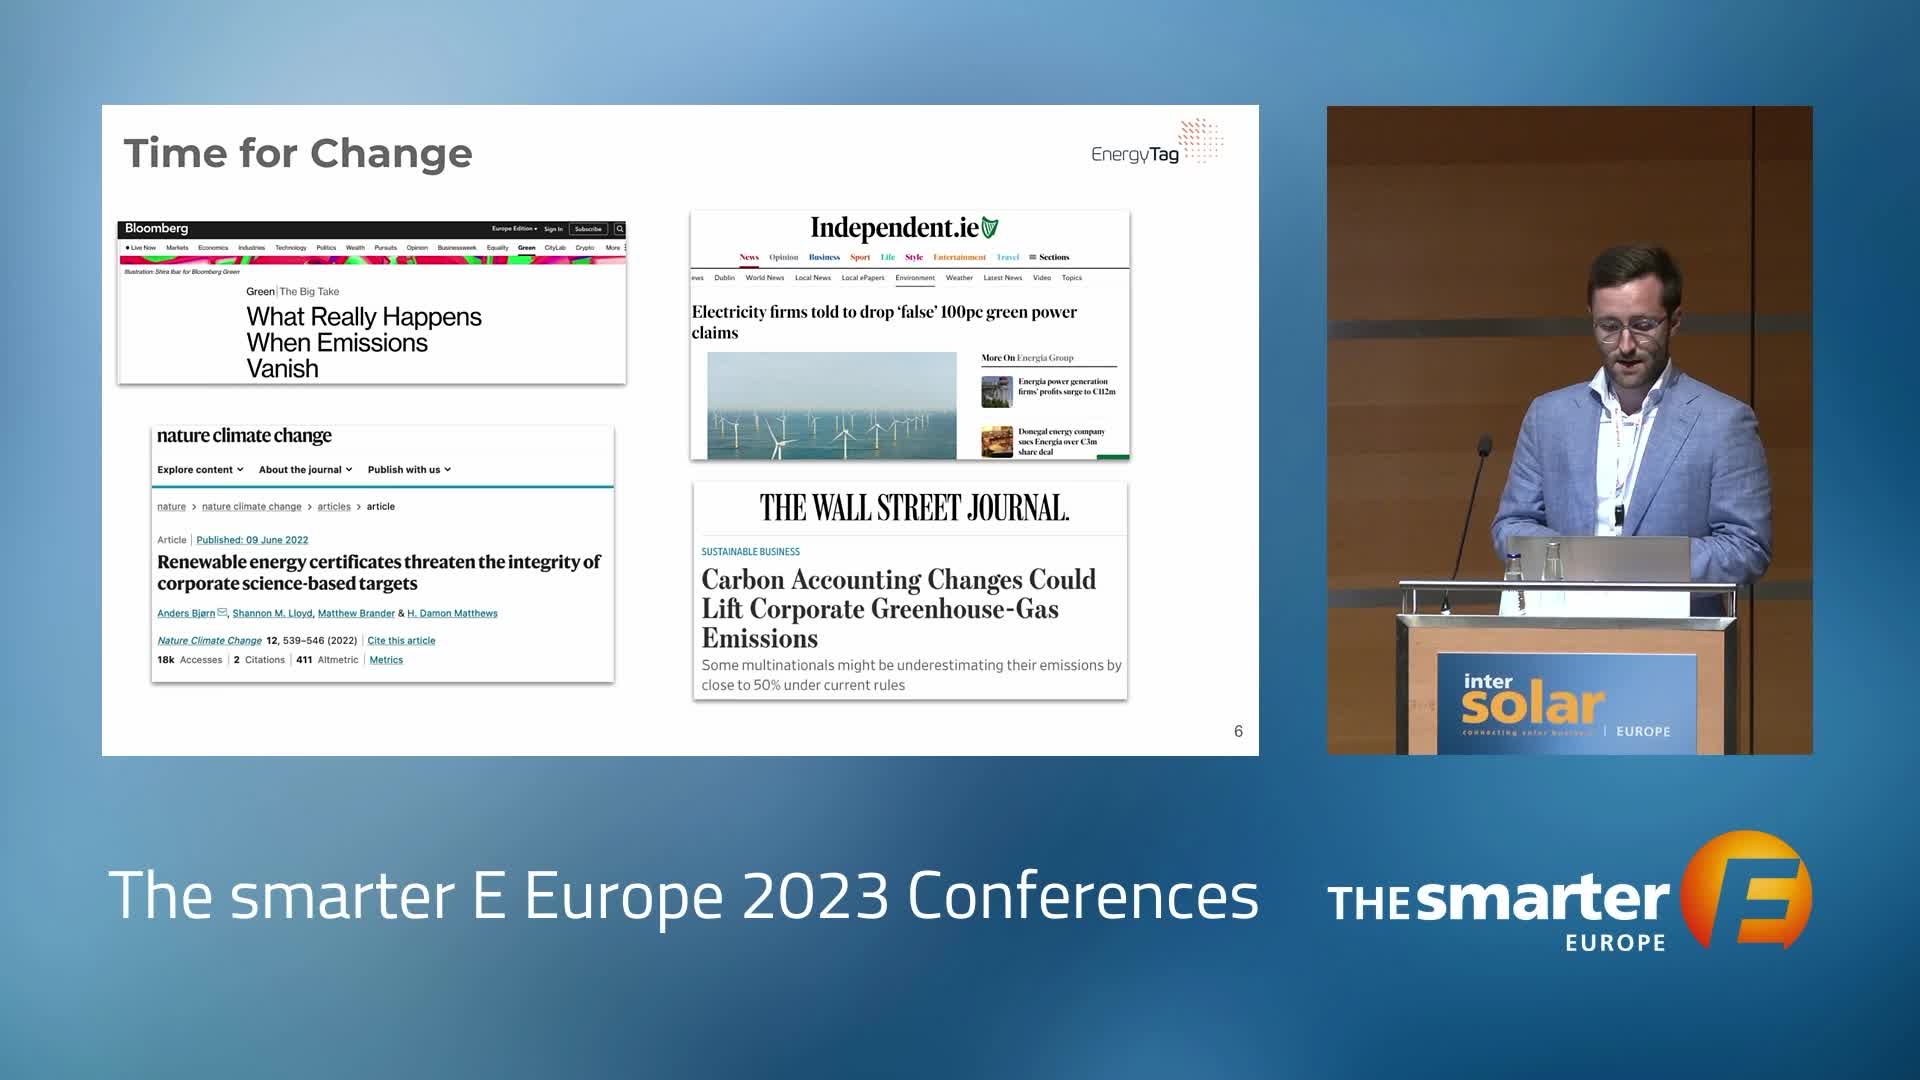Select Businessweek in Bloomberg navigation
This screenshot has width=1920, height=1080.
[457, 248]
